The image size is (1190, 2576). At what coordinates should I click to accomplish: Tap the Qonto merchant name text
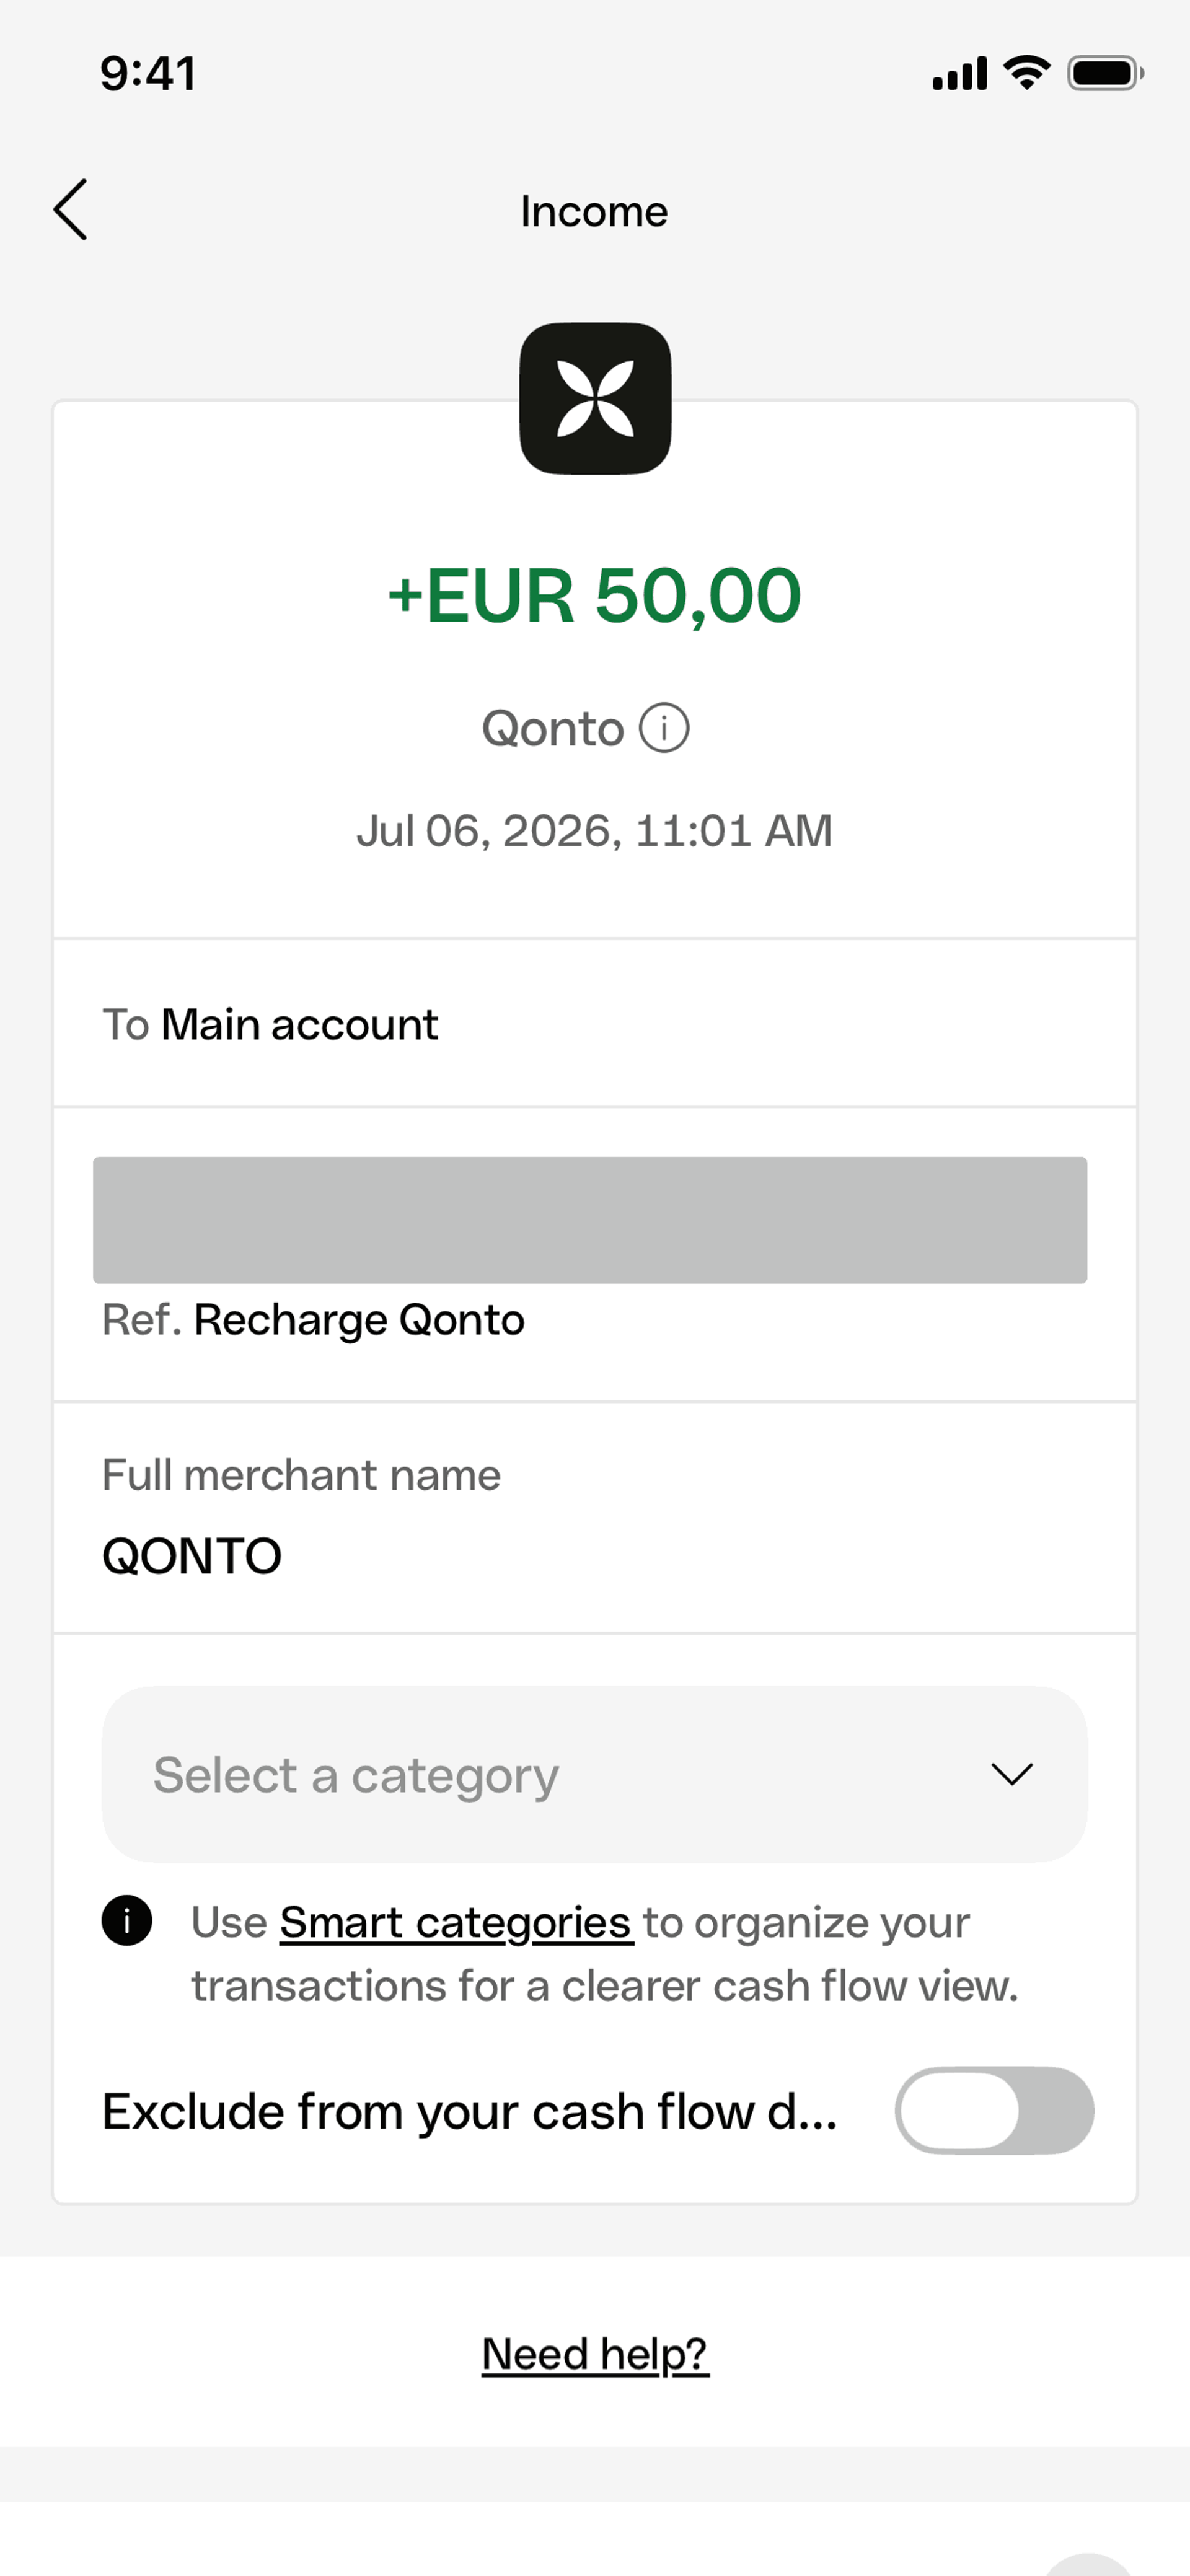[553, 728]
